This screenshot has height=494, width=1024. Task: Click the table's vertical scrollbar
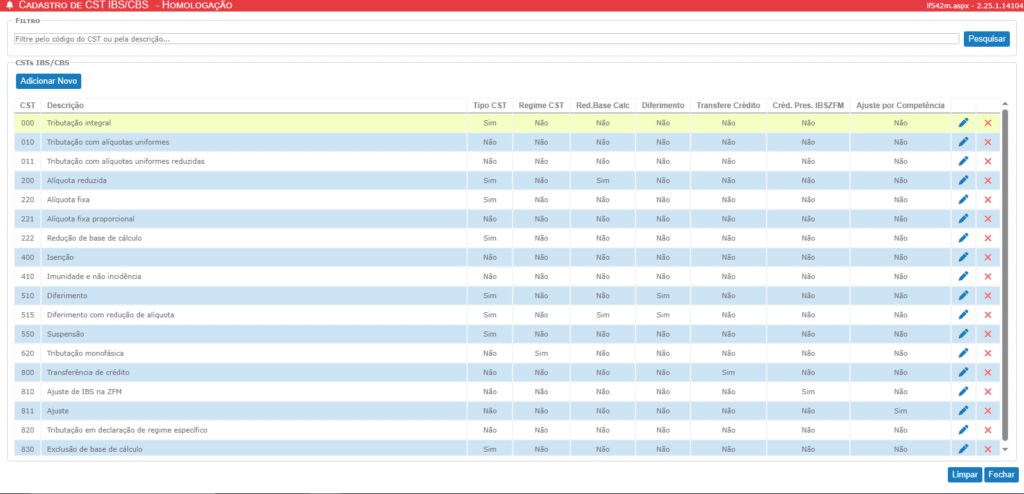click(1005, 270)
